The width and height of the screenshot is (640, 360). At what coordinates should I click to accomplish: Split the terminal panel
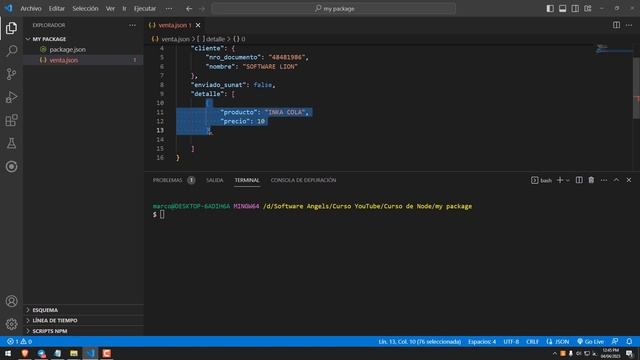click(579, 180)
